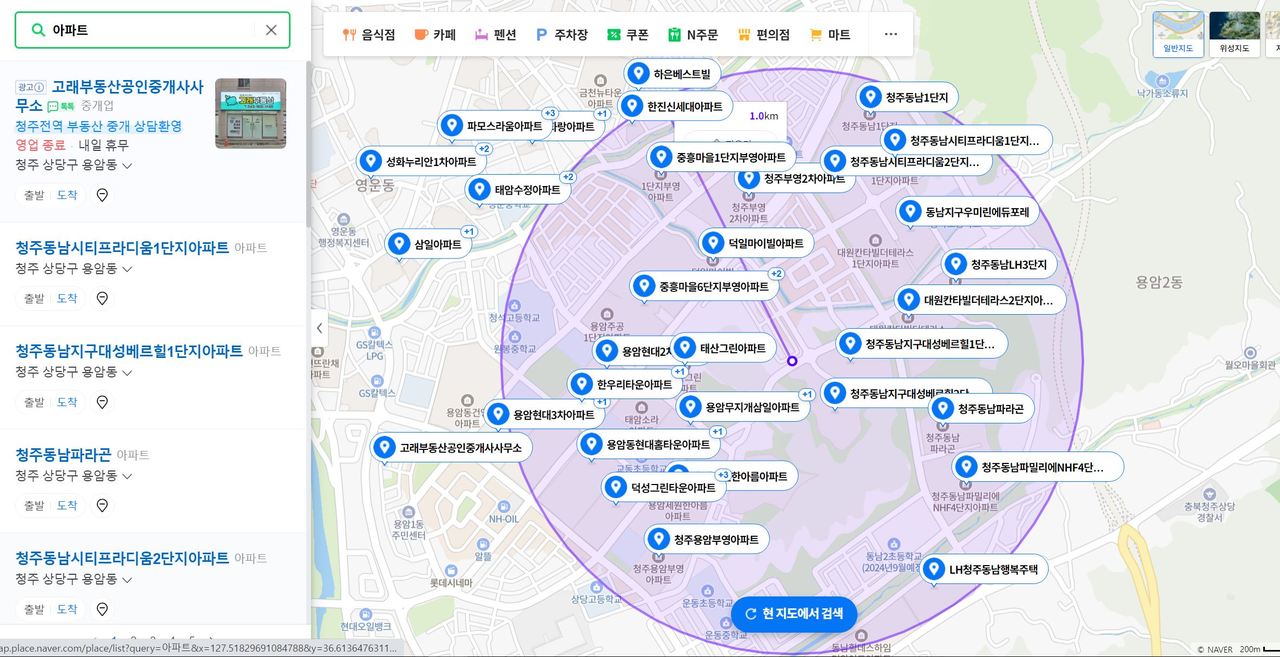Open 청주동남파라곤 listing in results
Viewport: 1280px width, 657px height.
pyautogui.click(x=63, y=454)
